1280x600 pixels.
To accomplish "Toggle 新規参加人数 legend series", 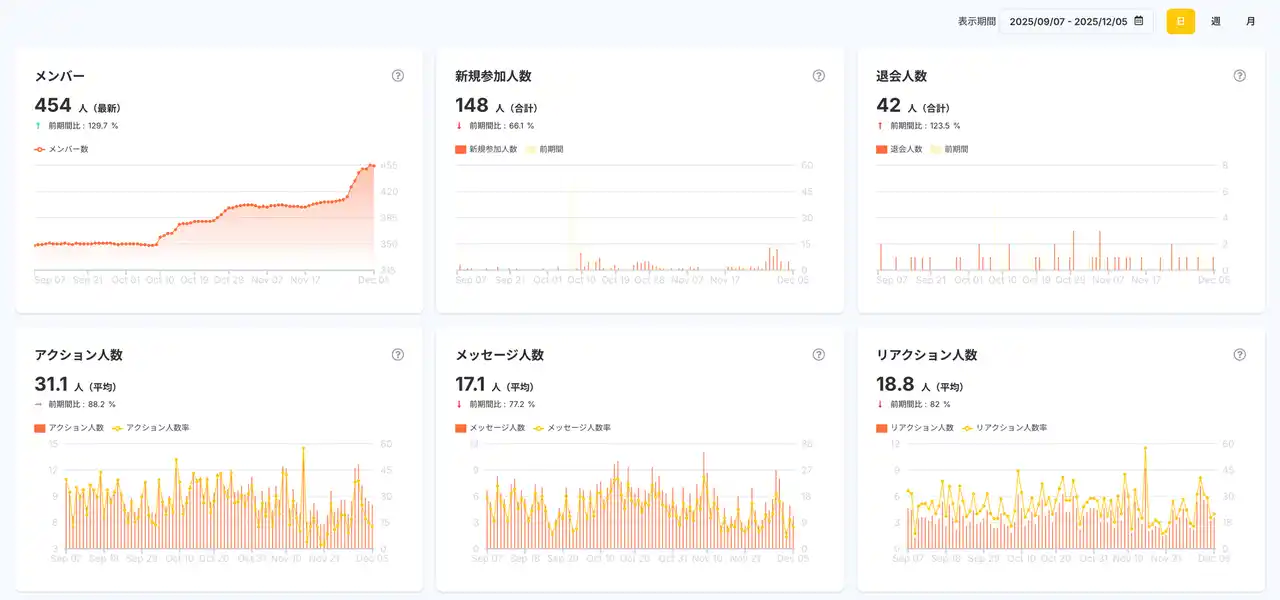I will pyautogui.click(x=486, y=149).
